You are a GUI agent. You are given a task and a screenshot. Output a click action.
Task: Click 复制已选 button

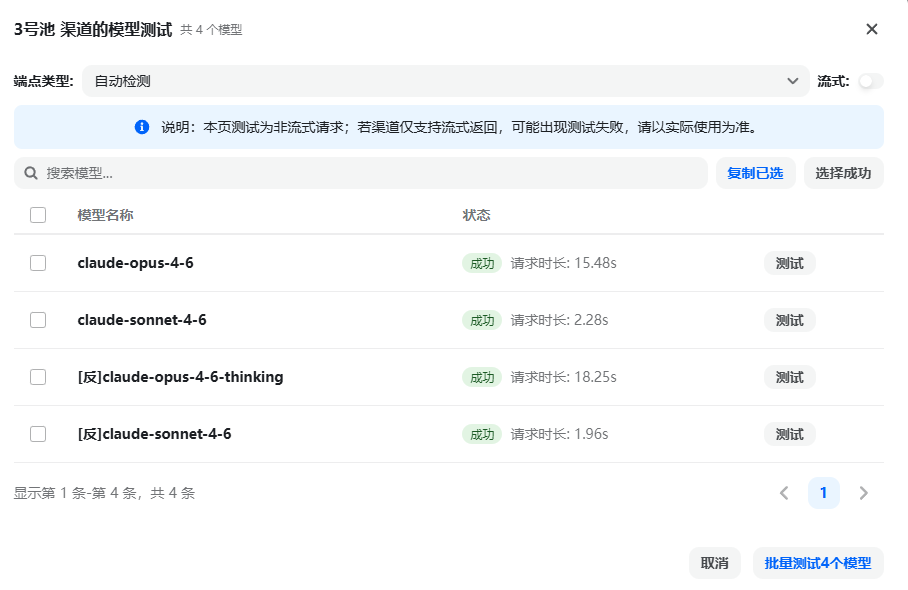[755, 173]
